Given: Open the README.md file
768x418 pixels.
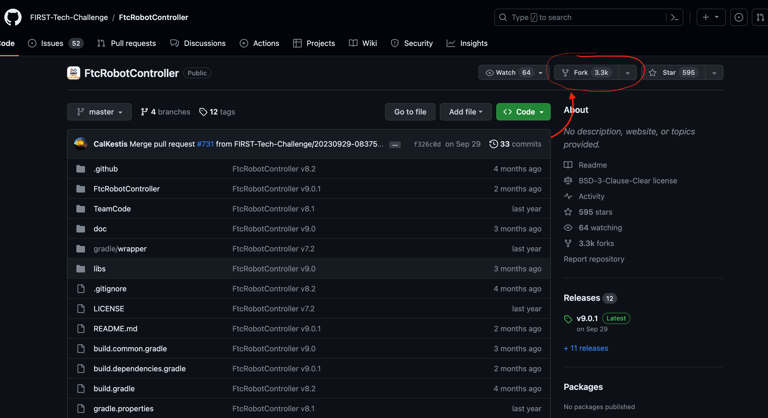Looking at the screenshot, I should coord(115,328).
